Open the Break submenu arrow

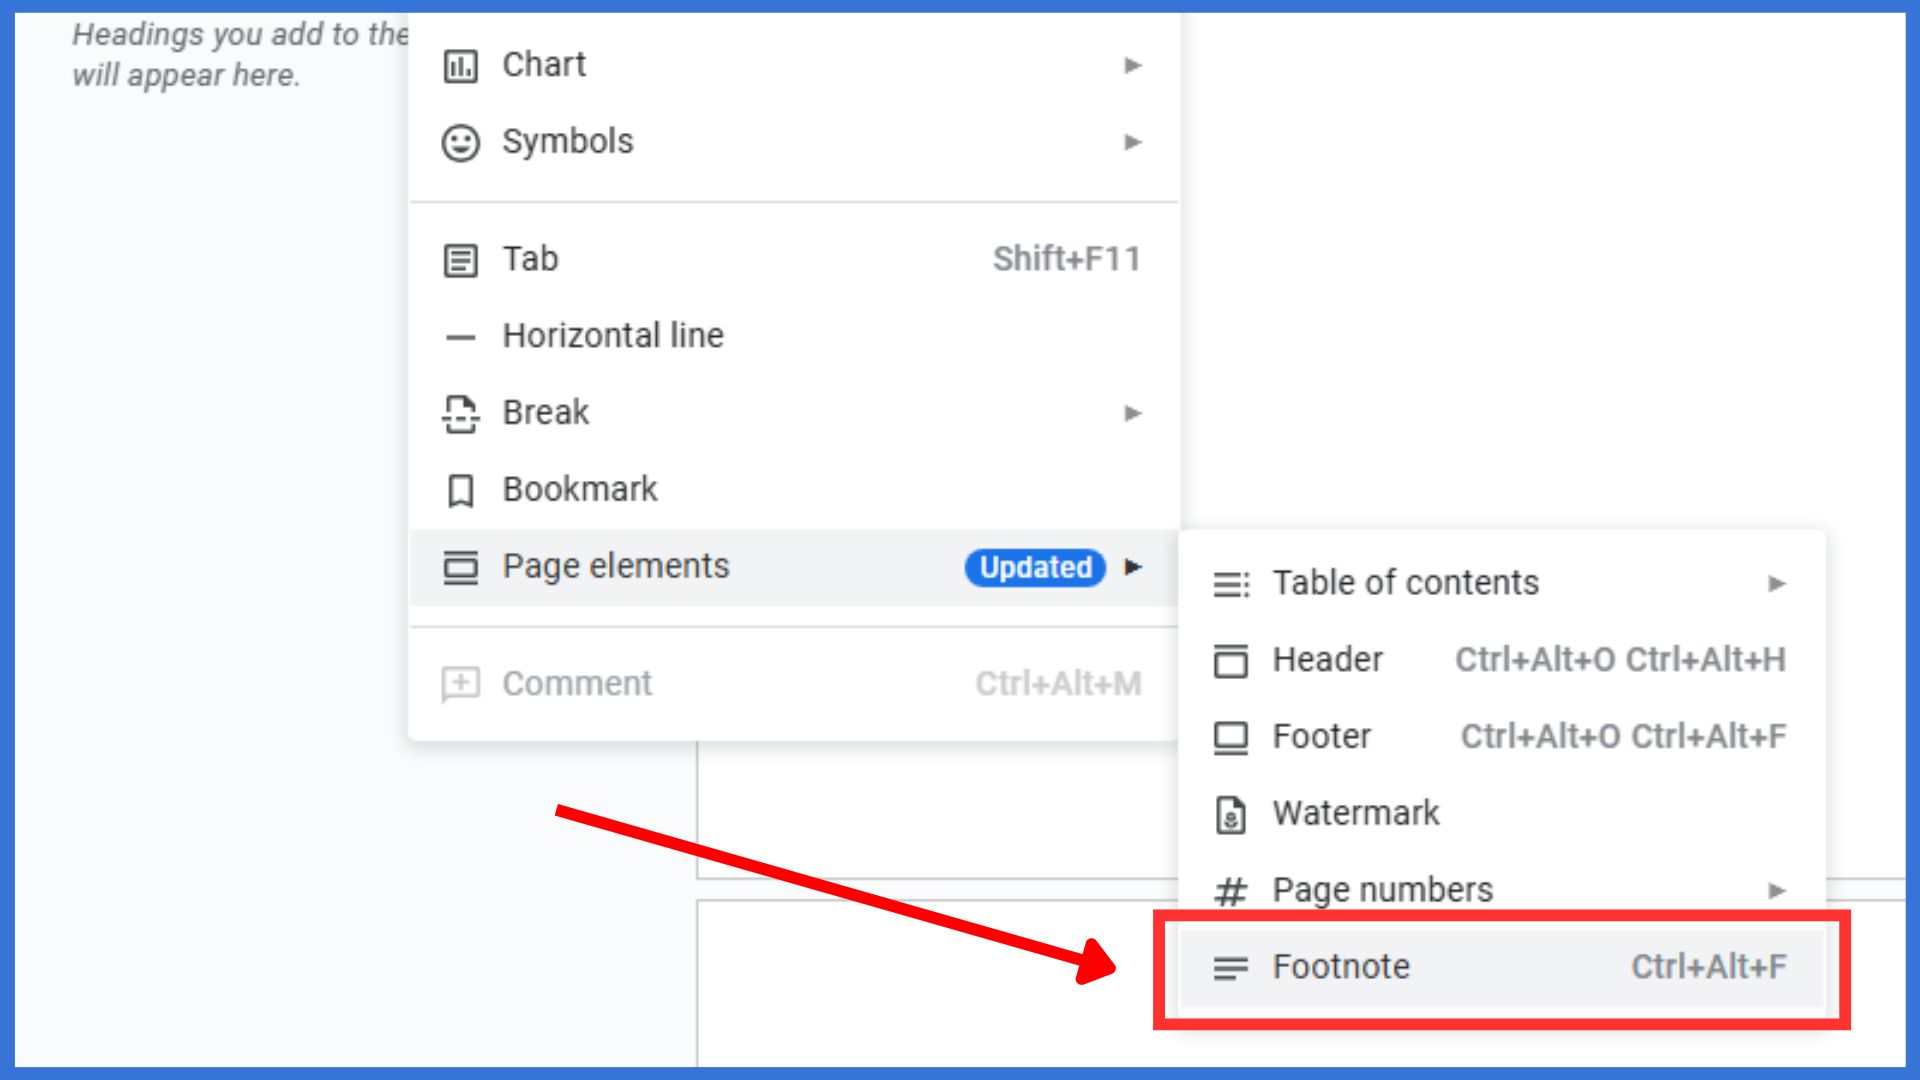[x=1132, y=412]
